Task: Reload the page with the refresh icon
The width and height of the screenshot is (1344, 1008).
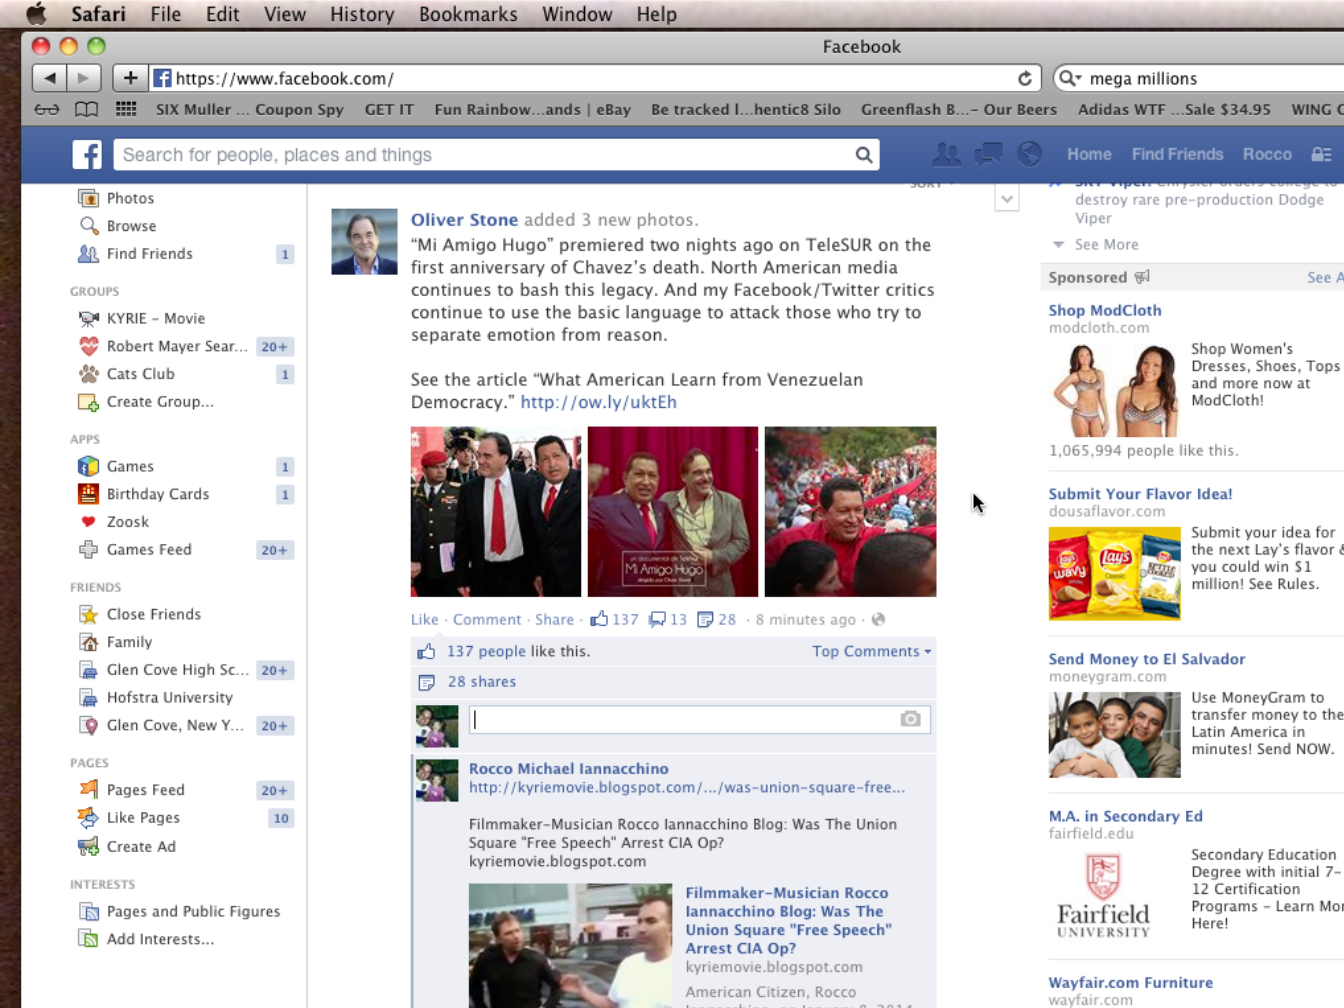Action: pyautogui.click(x=1025, y=78)
